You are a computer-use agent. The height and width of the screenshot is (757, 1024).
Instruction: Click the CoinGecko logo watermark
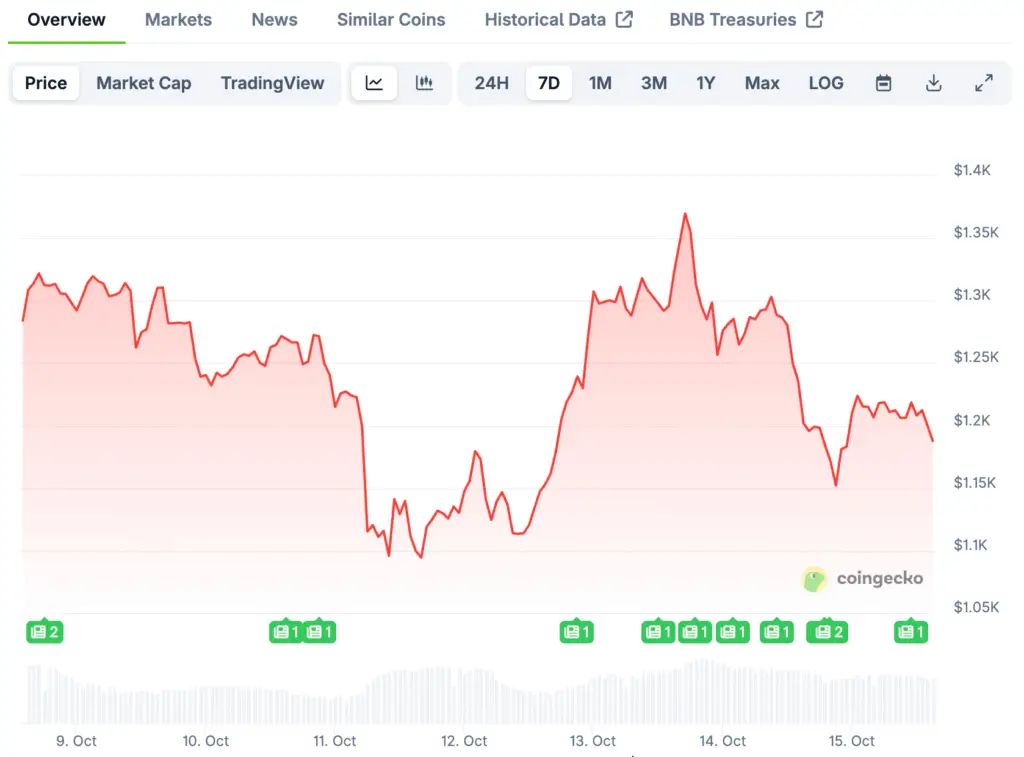pyautogui.click(x=862, y=578)
